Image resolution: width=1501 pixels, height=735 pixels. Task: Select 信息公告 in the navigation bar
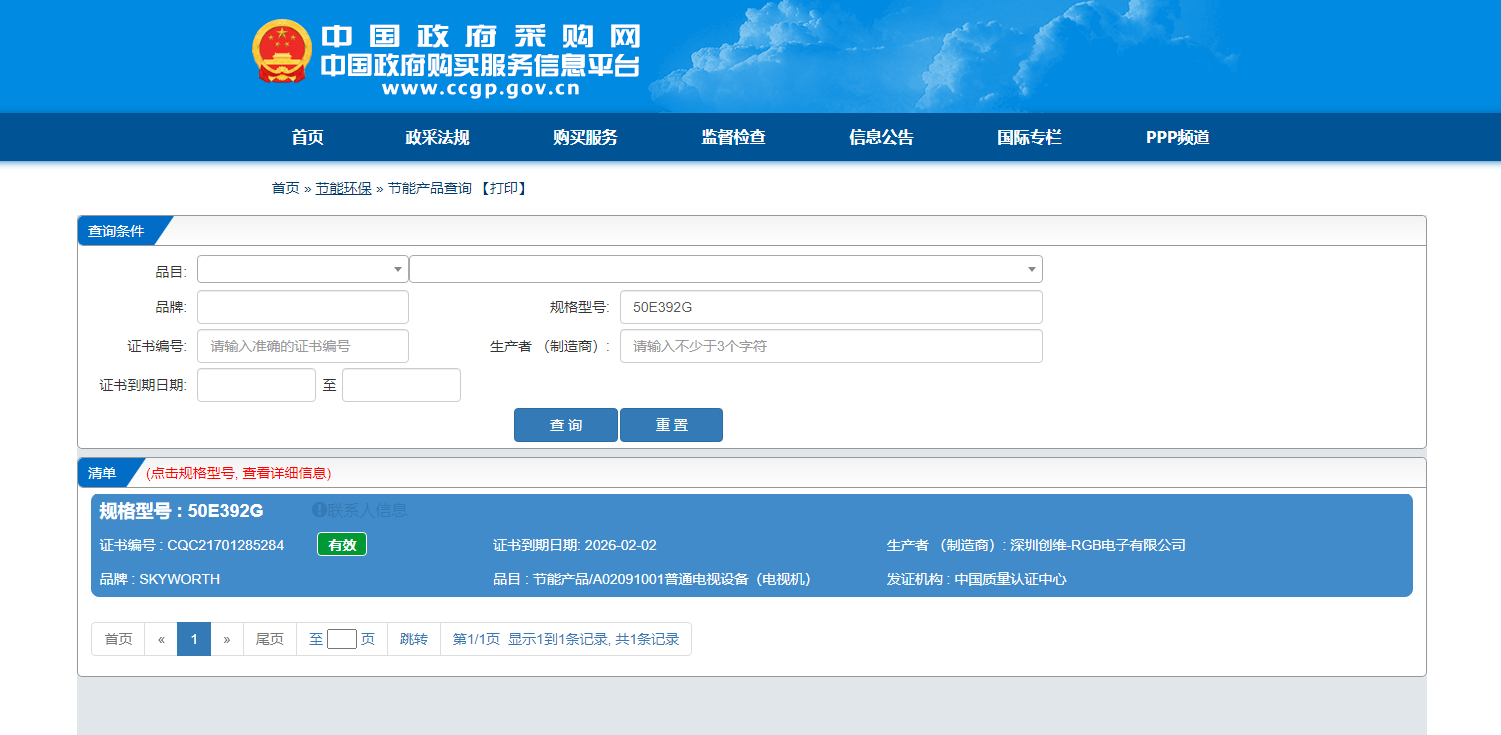881,138
